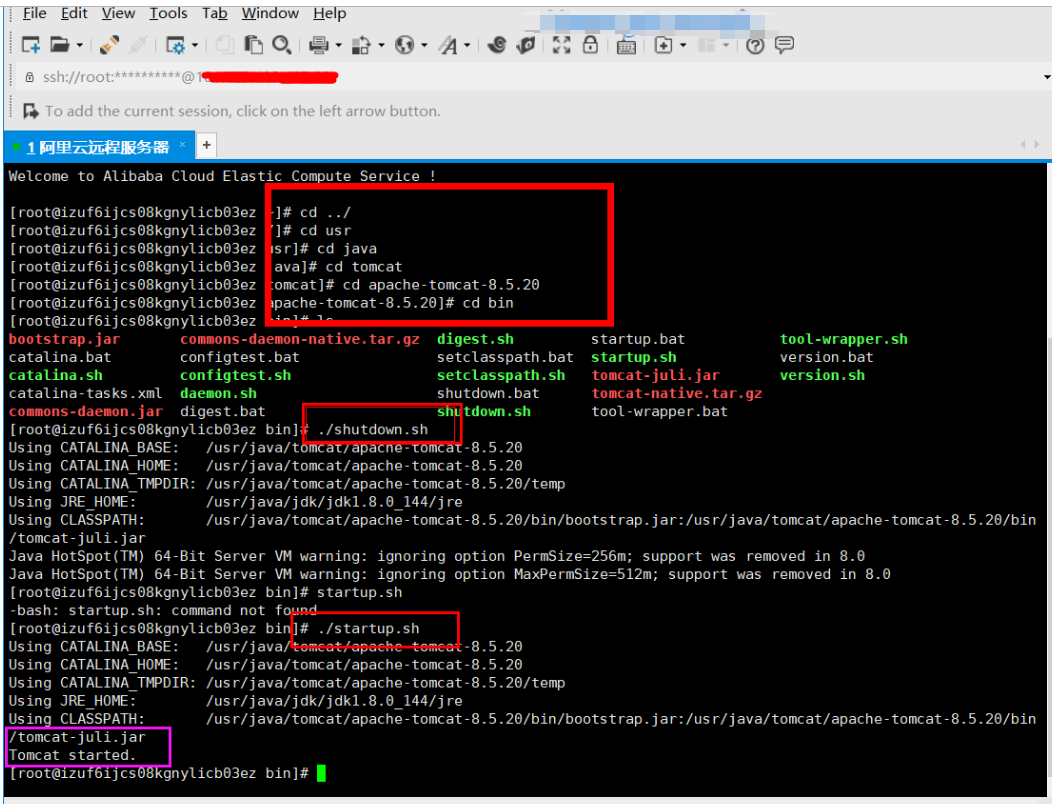This screenshot has width=1052, height=804.
Task: Switch to the 阿里云远程服务器 session tab
Action: tap(97, 147)
